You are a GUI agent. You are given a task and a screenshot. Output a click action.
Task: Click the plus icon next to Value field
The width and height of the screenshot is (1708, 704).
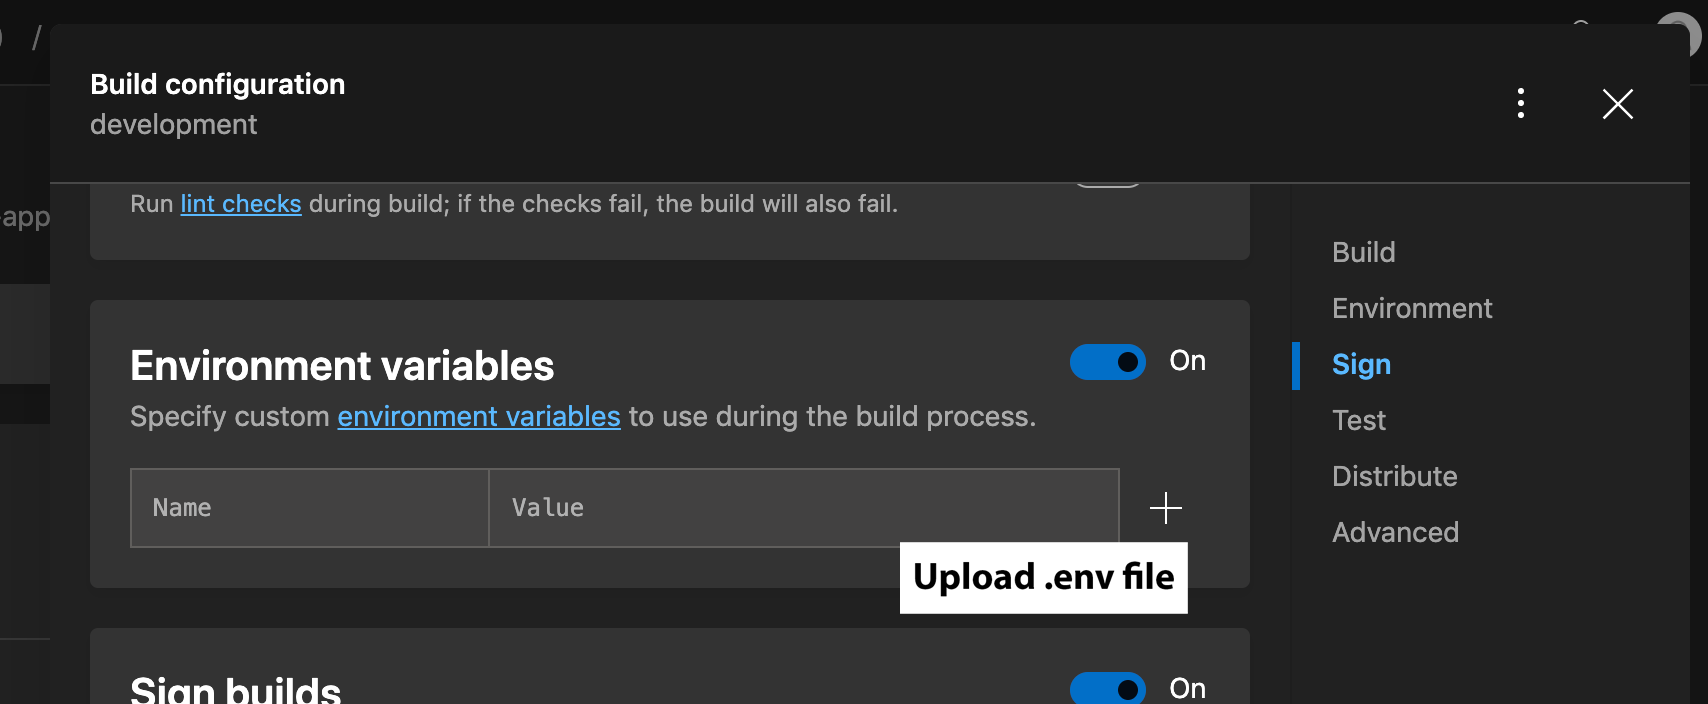pyautogui.click(x=1166, y=507)
